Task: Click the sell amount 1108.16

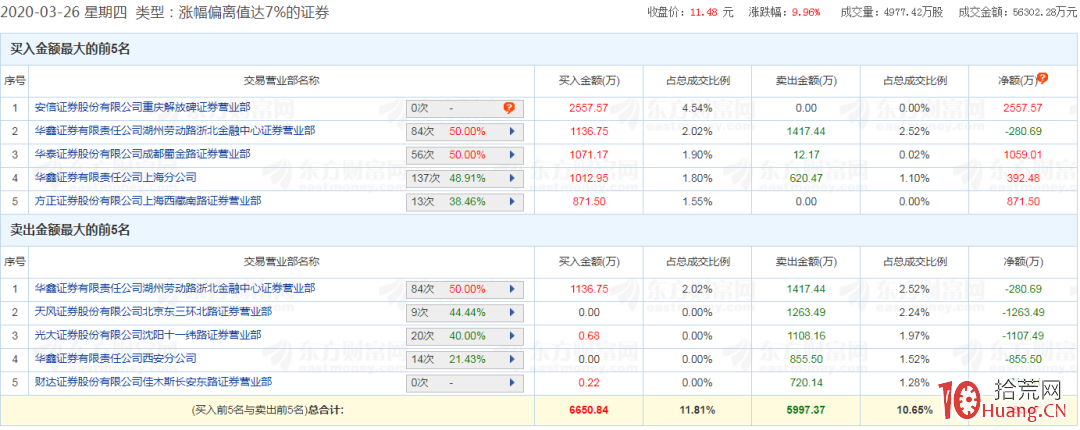Action: tap(805, 336)
